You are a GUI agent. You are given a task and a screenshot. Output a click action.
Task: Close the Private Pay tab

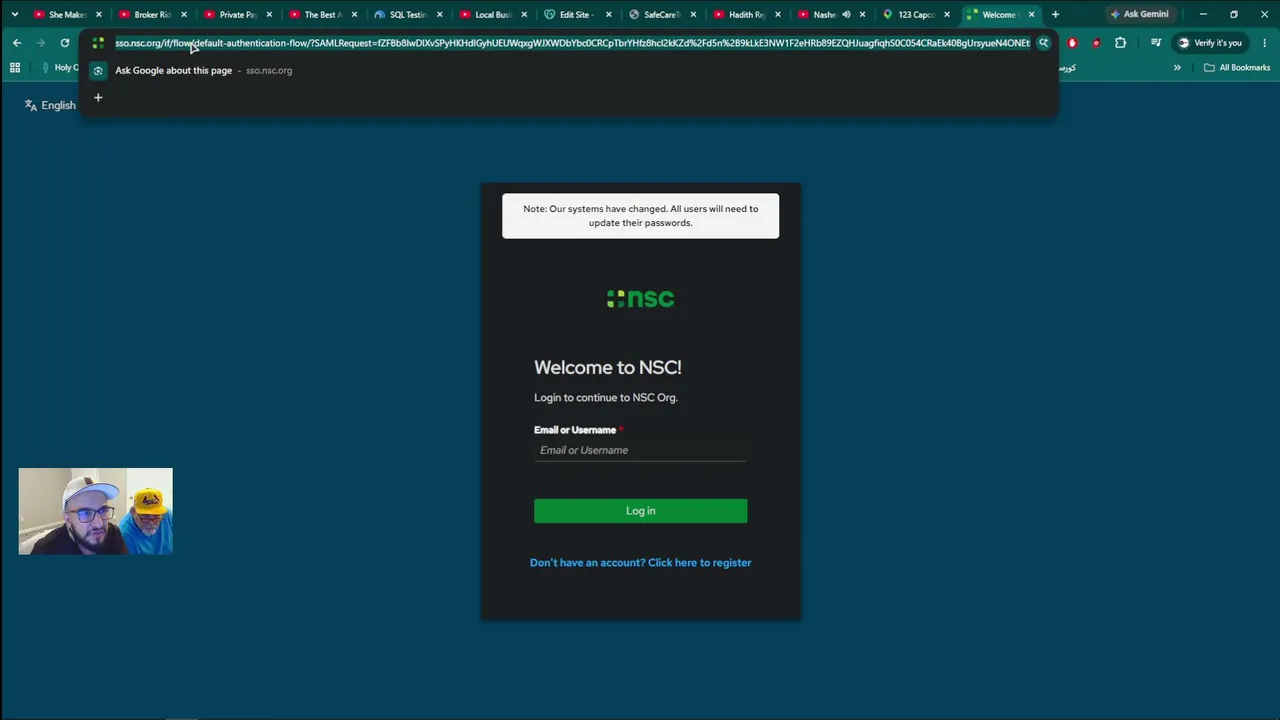click(269, 15)
